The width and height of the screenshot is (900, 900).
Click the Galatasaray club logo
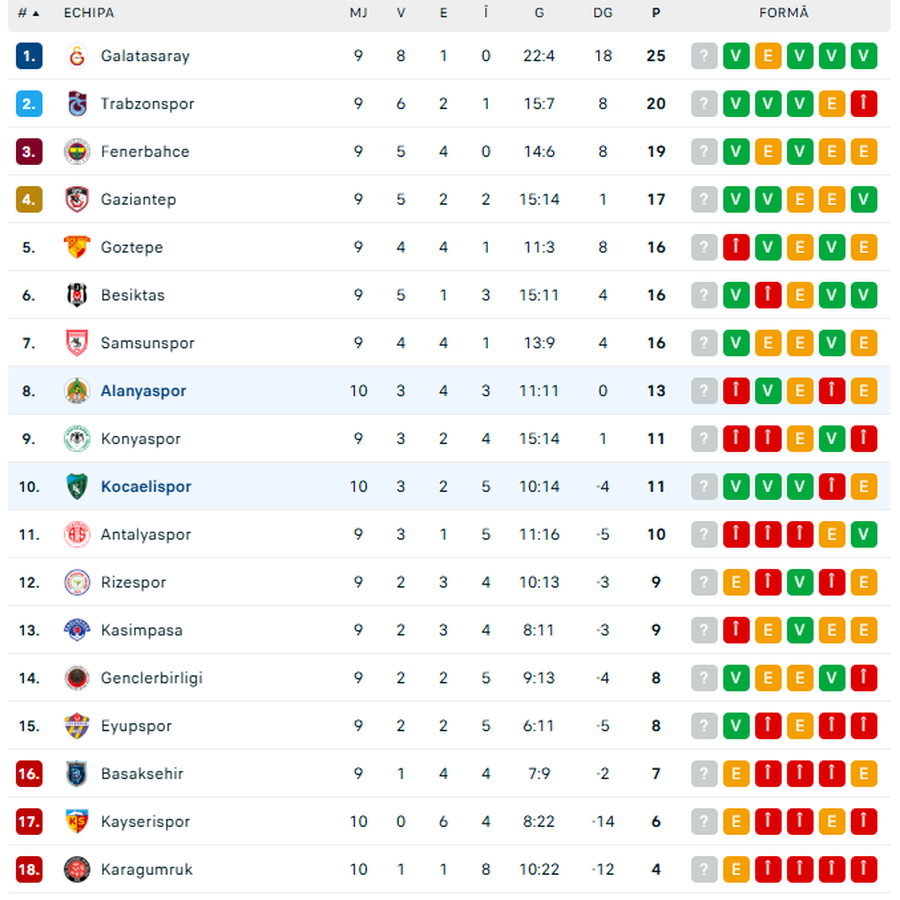(77, 56)
